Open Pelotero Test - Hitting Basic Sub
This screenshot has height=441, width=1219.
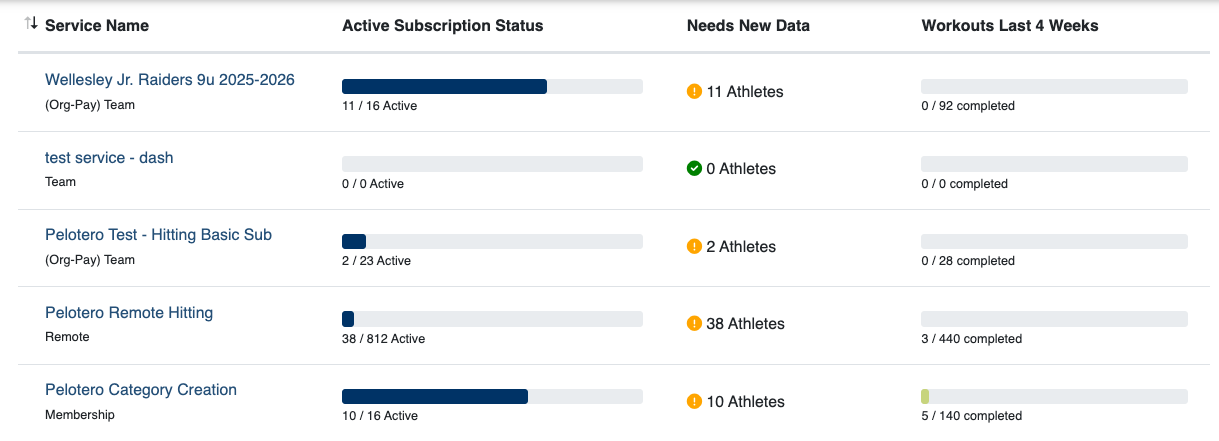point(158,235)
